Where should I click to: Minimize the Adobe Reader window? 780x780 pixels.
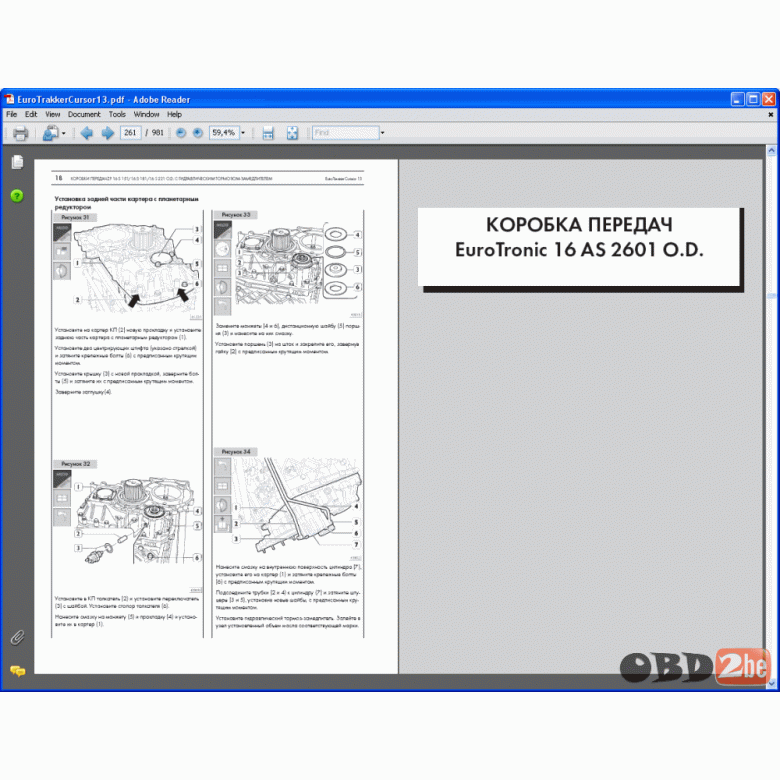[737, 99]
